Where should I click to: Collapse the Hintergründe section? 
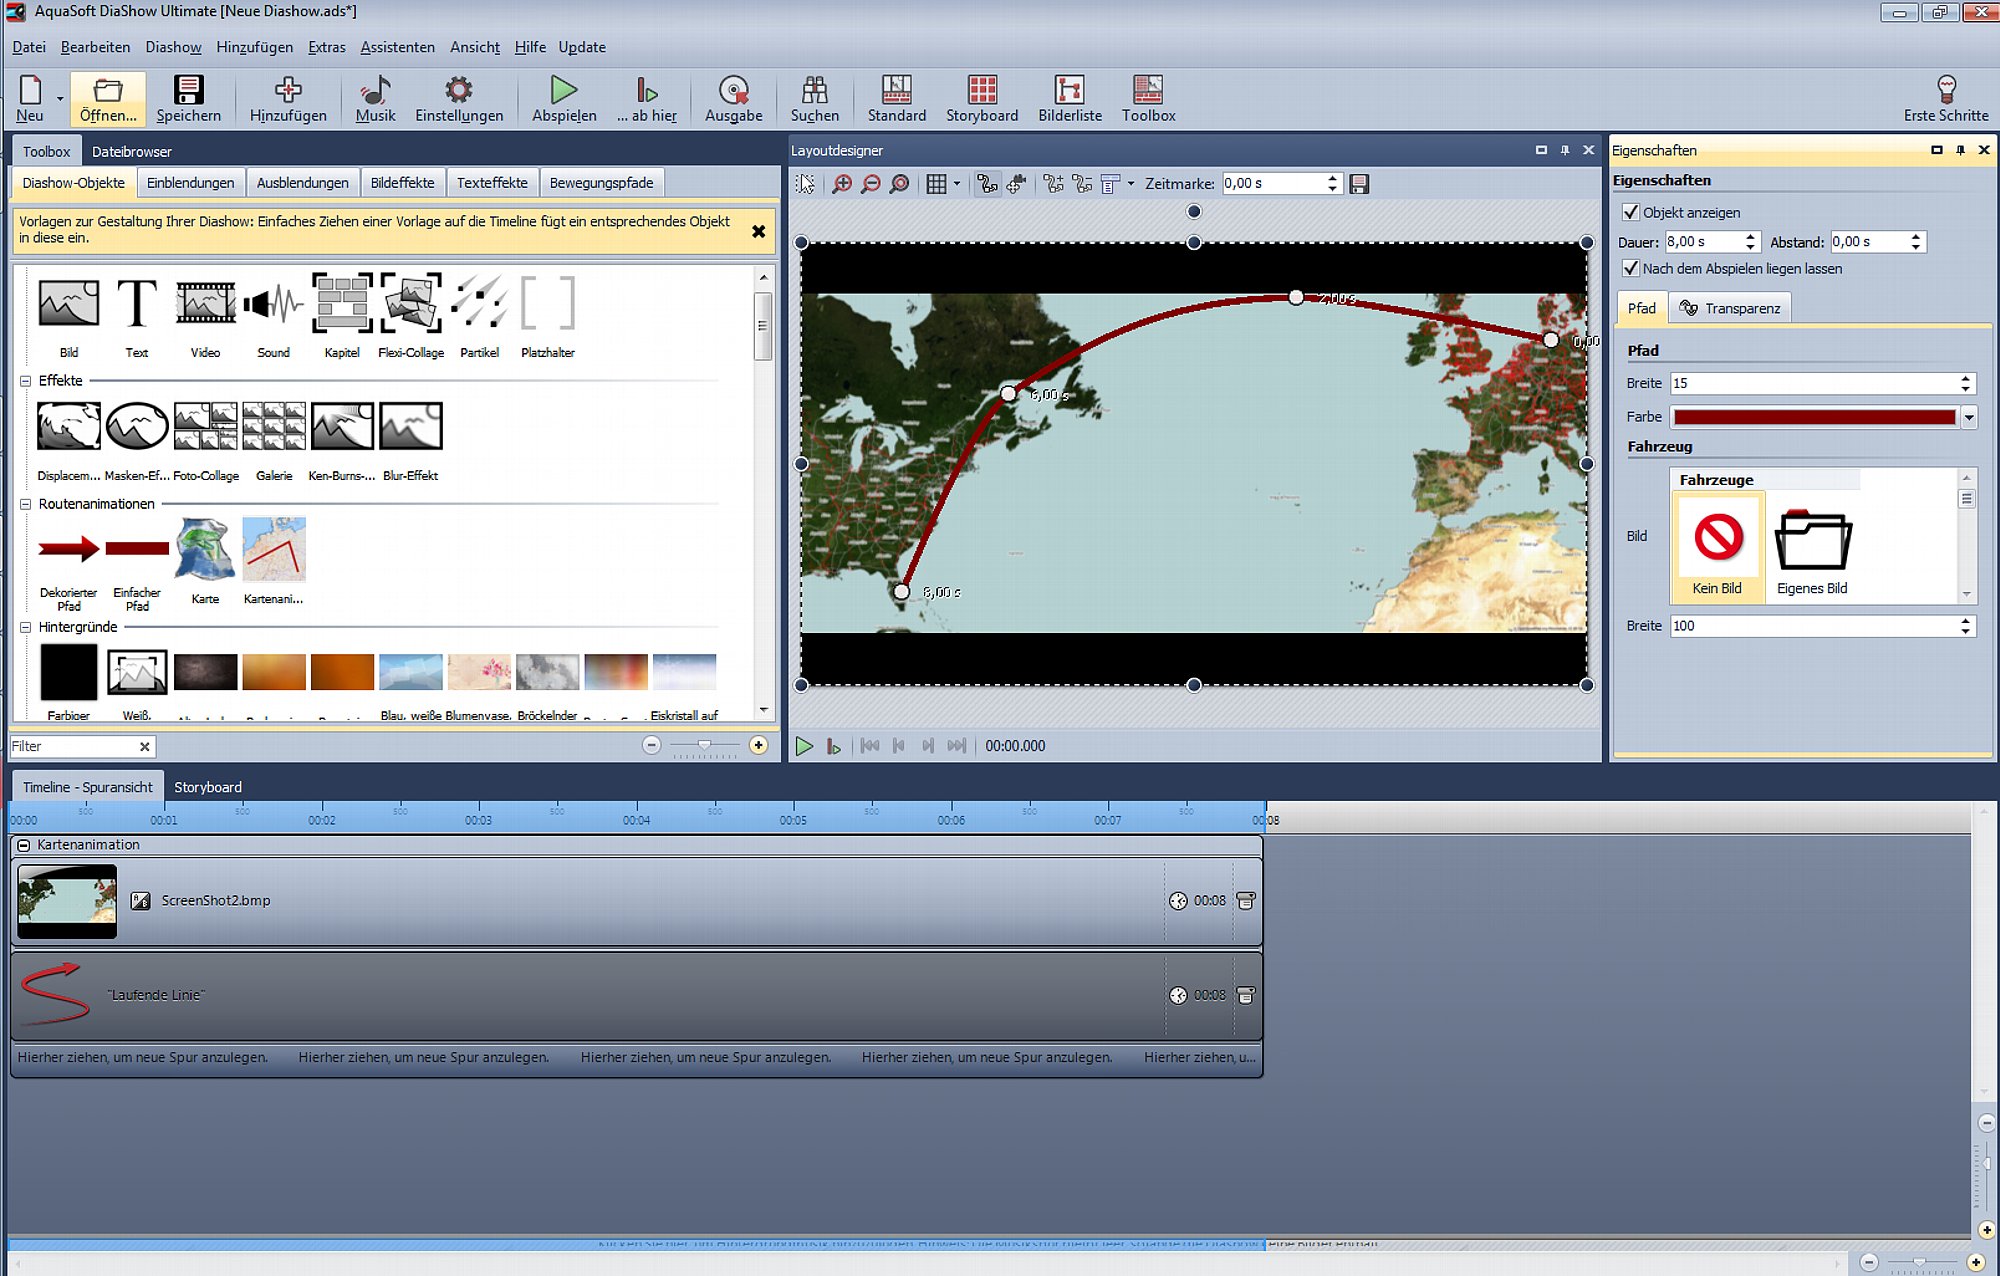[x=26, y=627]
